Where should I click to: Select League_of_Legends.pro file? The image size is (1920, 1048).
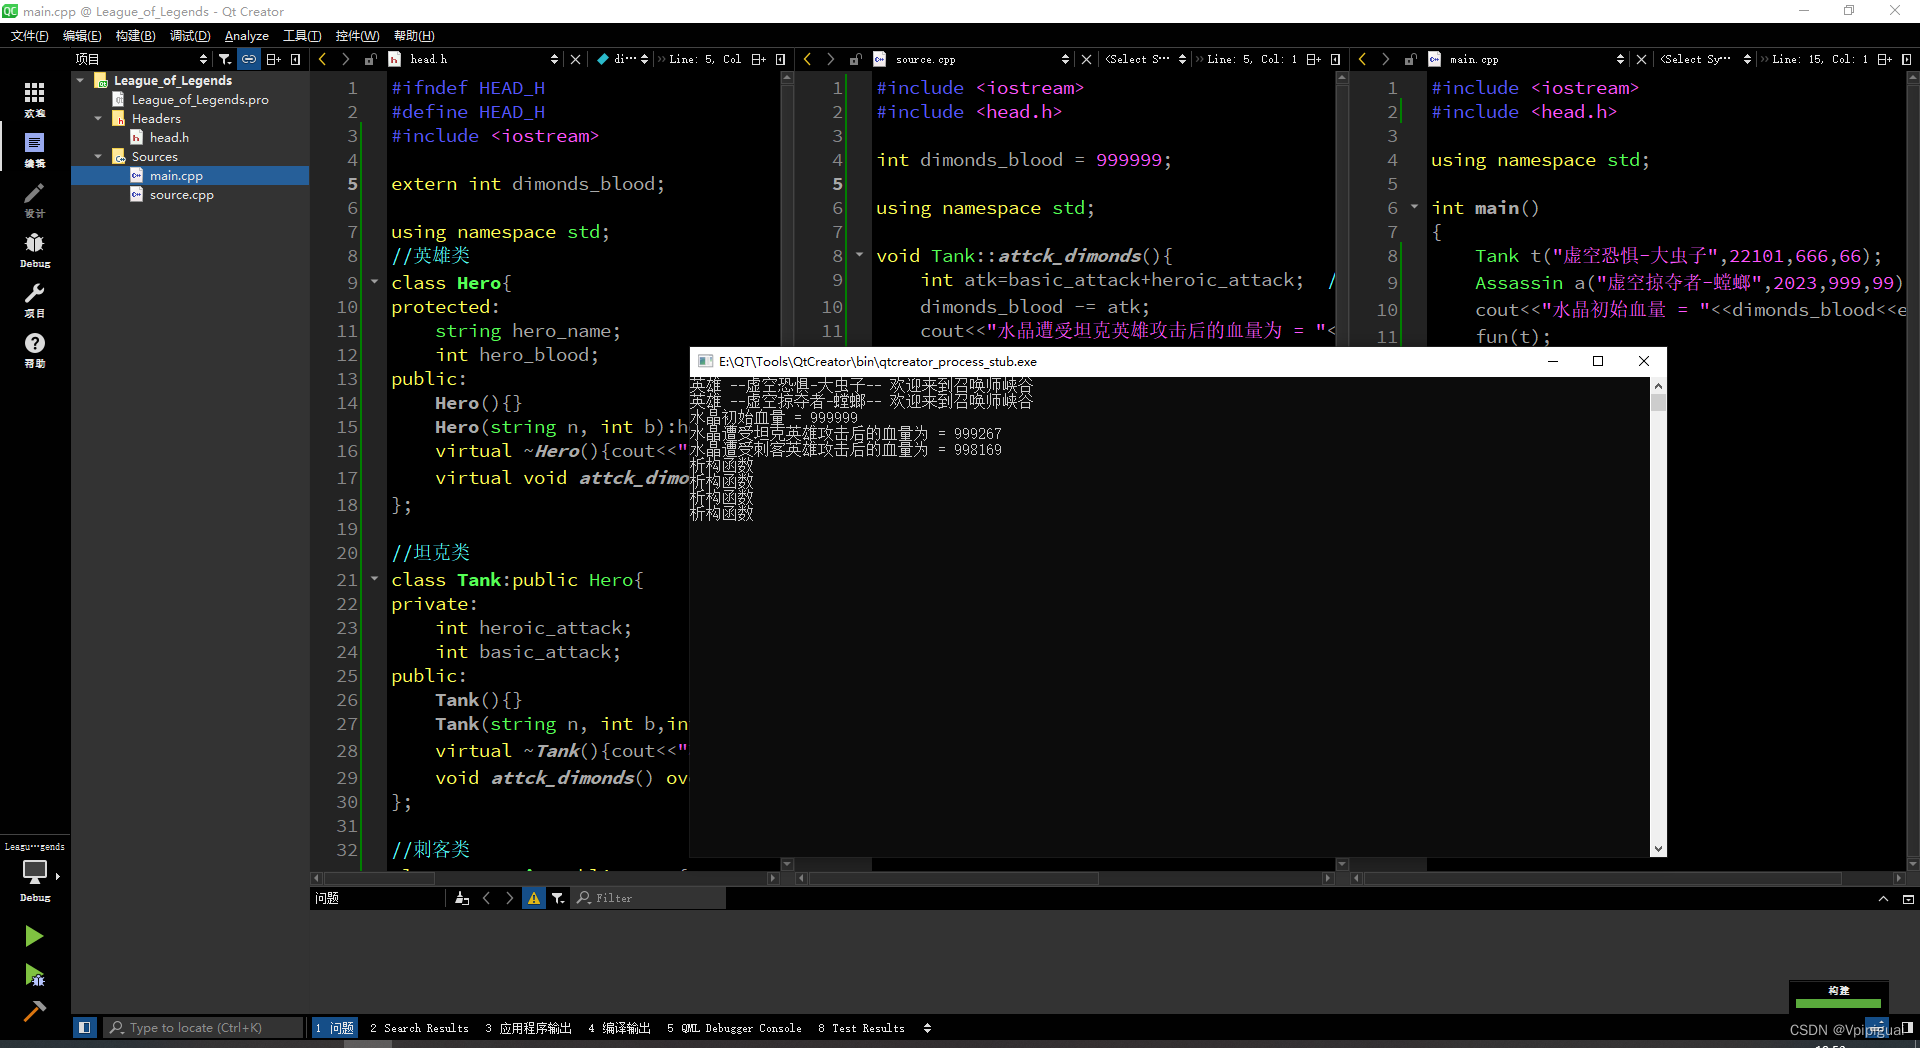pos(200,100)
